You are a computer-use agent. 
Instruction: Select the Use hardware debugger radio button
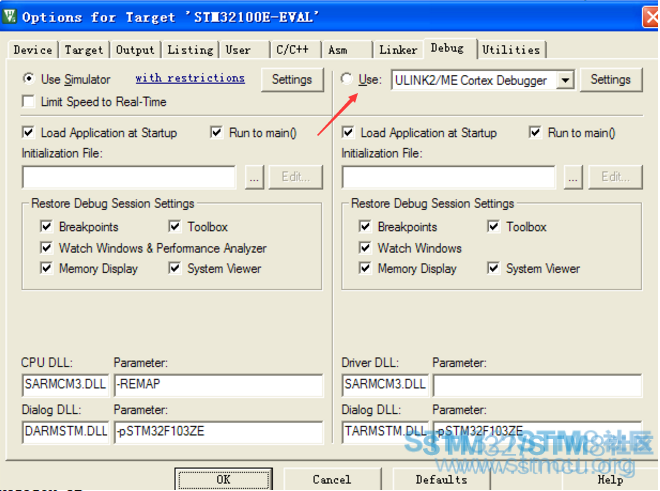pyautogui.click(x=346, y=79)
